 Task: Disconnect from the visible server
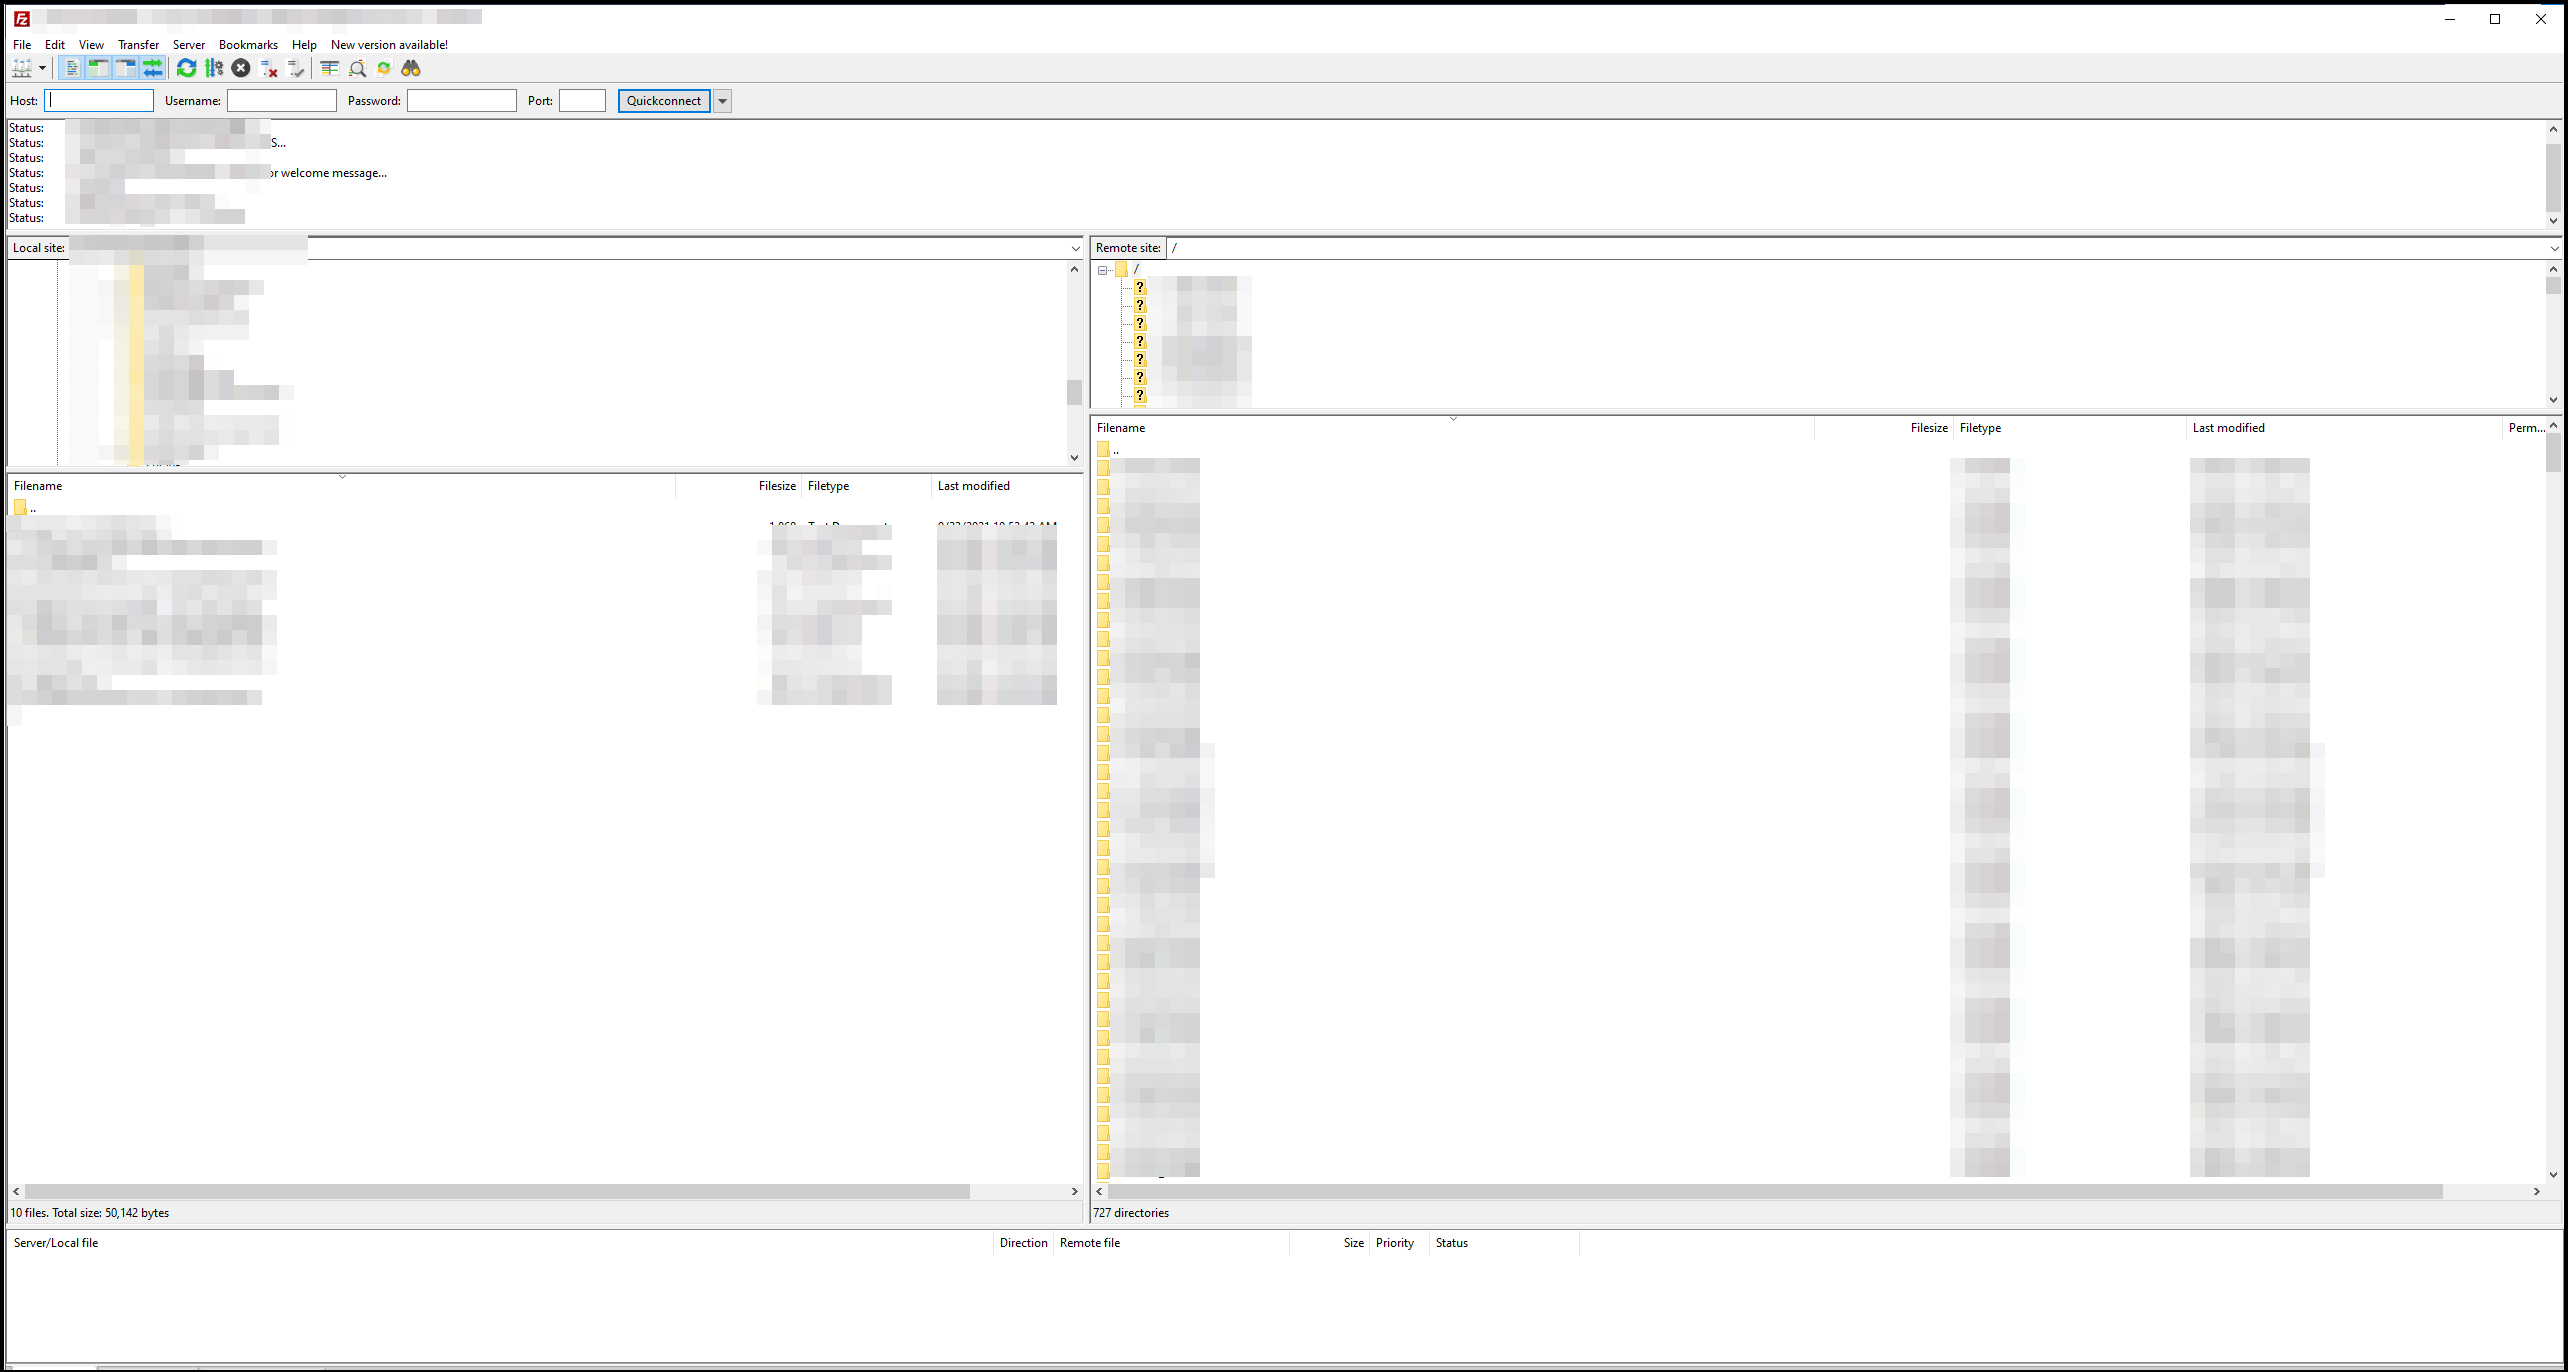(x=268, y=68)
